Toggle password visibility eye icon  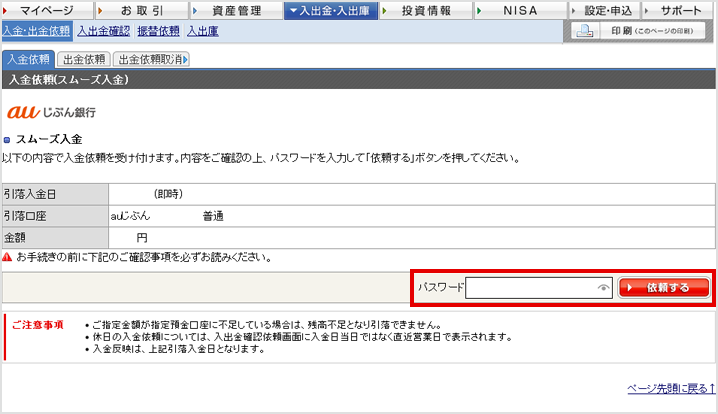coord(602,288)
